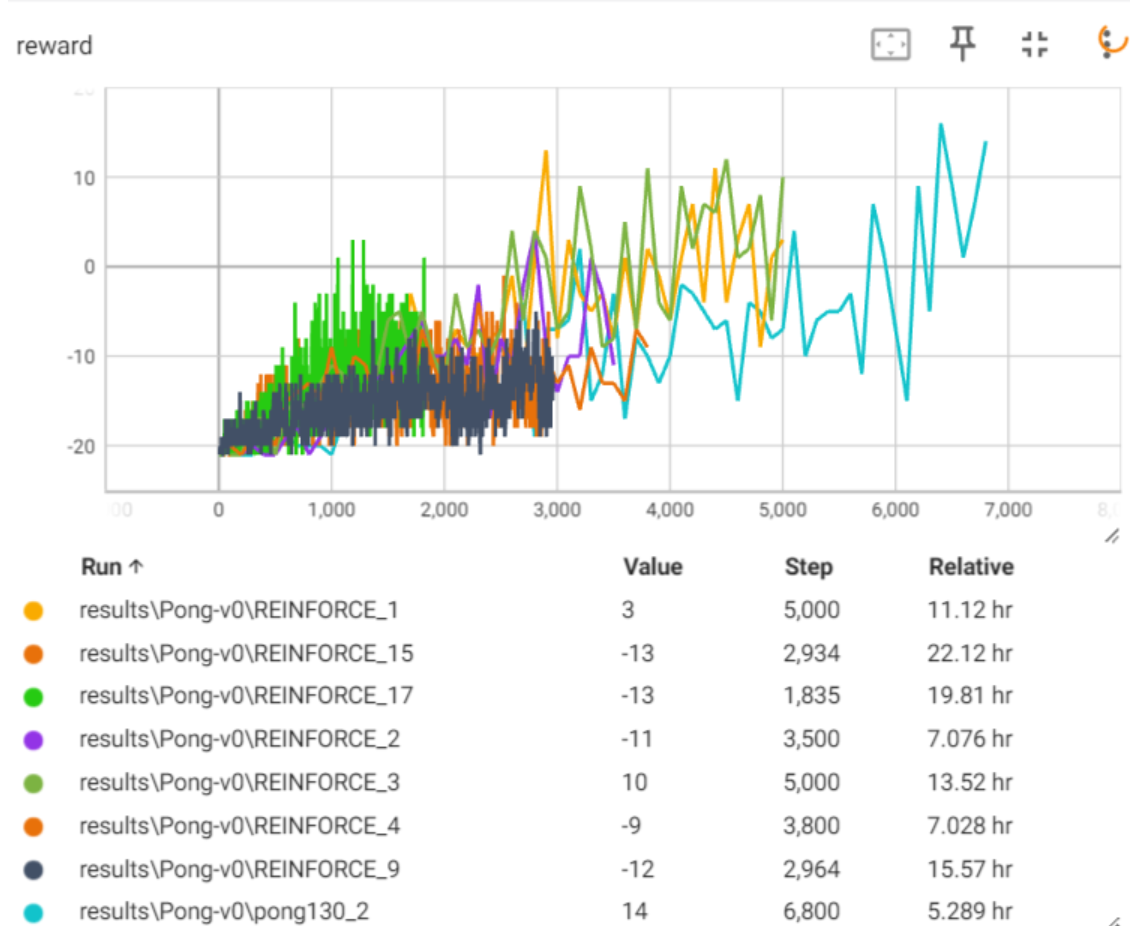Click relative time 15.57 hr
1130x926 pixels.
pos(970,869)
